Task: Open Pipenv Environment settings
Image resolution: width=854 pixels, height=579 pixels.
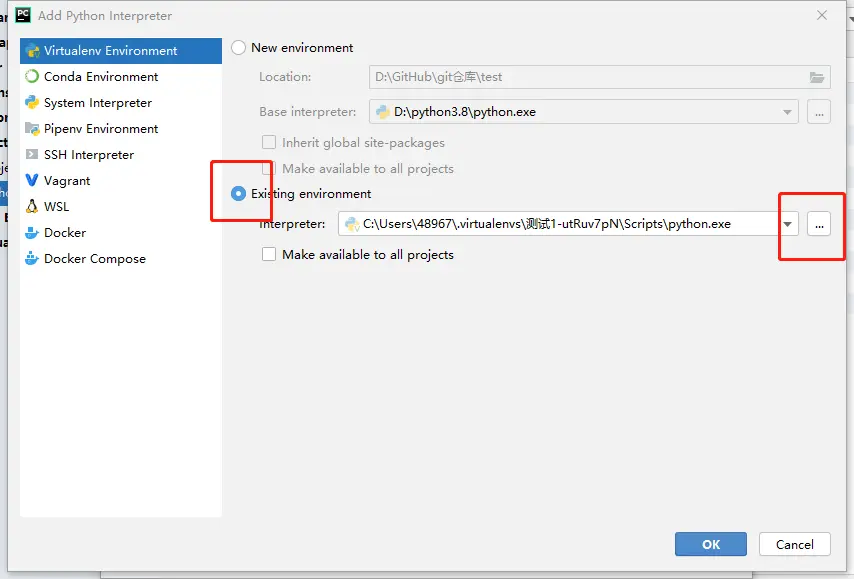Action: pos(121,129)
